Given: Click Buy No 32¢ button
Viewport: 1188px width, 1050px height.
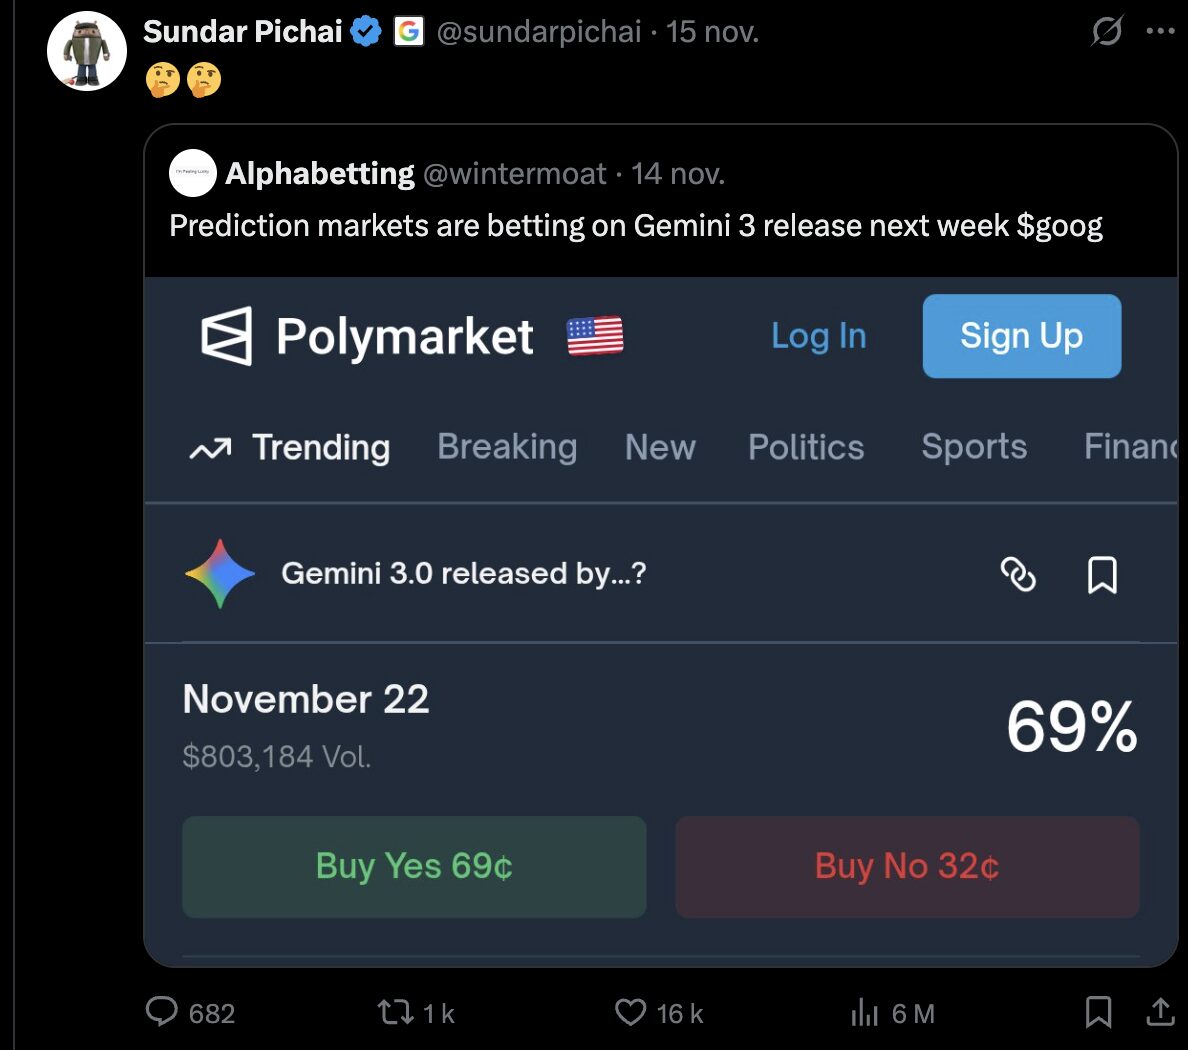Looking at the screenshot, I should pos(907,866).
